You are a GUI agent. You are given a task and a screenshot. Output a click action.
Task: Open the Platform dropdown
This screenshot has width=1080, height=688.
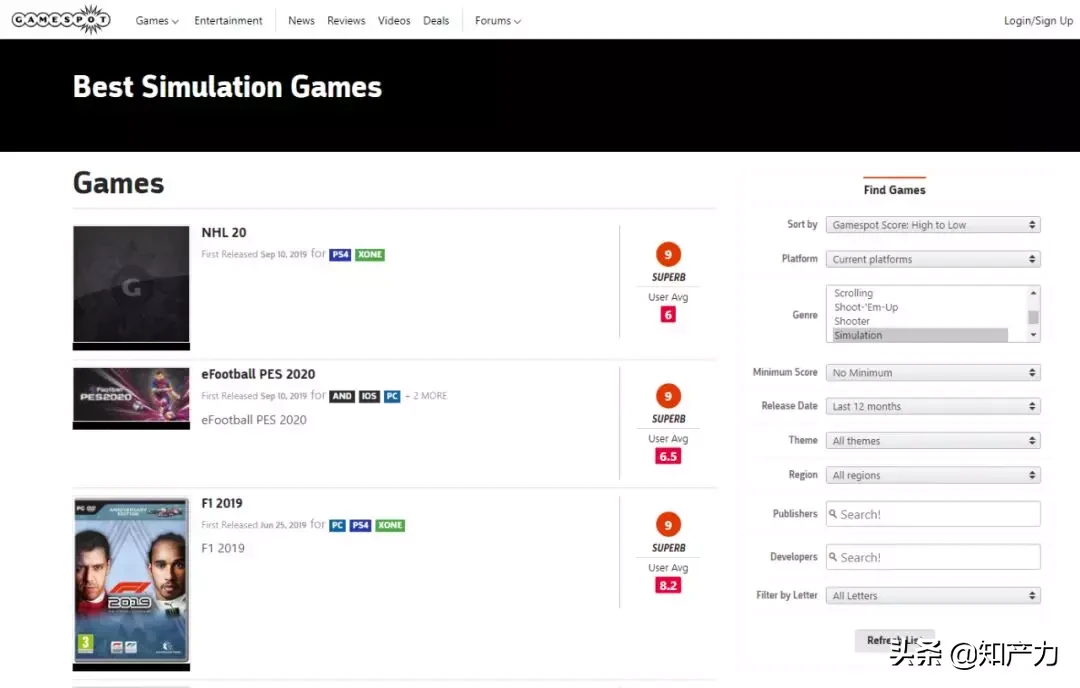(933, 259)
